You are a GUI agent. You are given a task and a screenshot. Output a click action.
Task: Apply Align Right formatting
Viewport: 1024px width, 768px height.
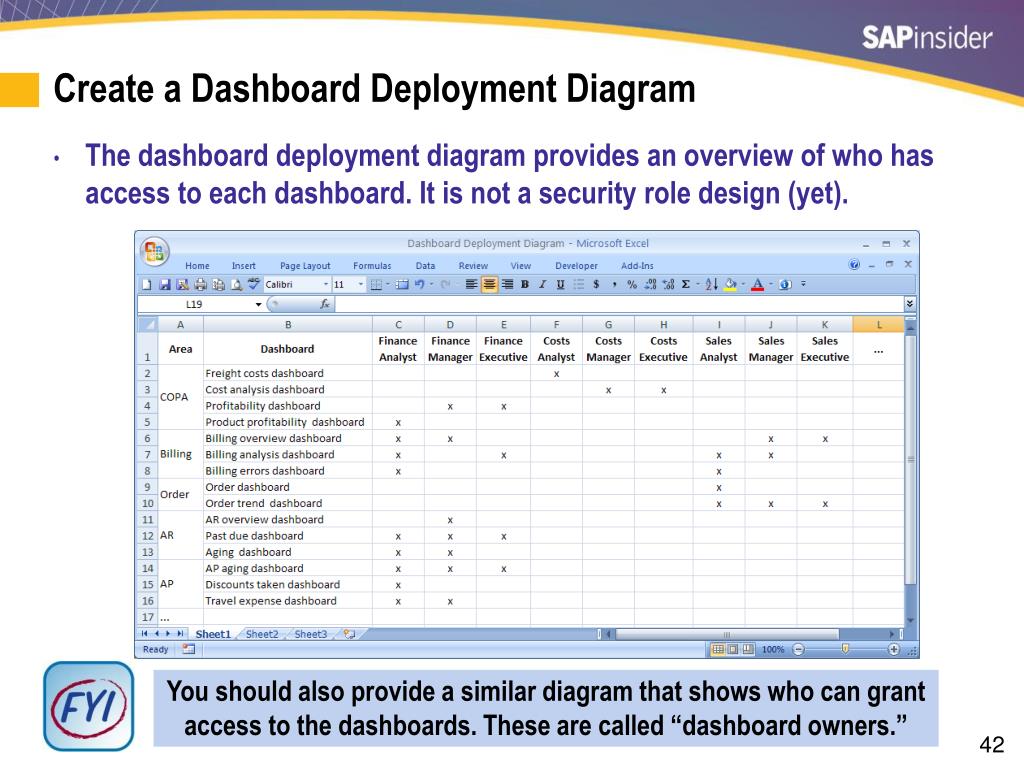point(507,284)
